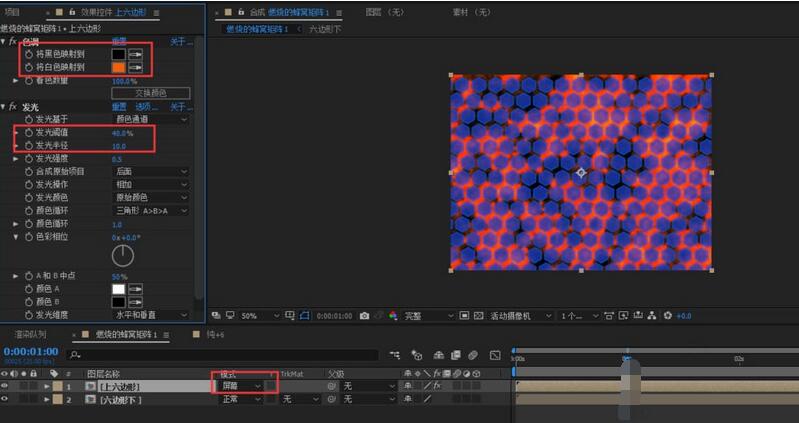
Task: Click eyedropper beside the black map-to swatch
Action: coord(135,54)
